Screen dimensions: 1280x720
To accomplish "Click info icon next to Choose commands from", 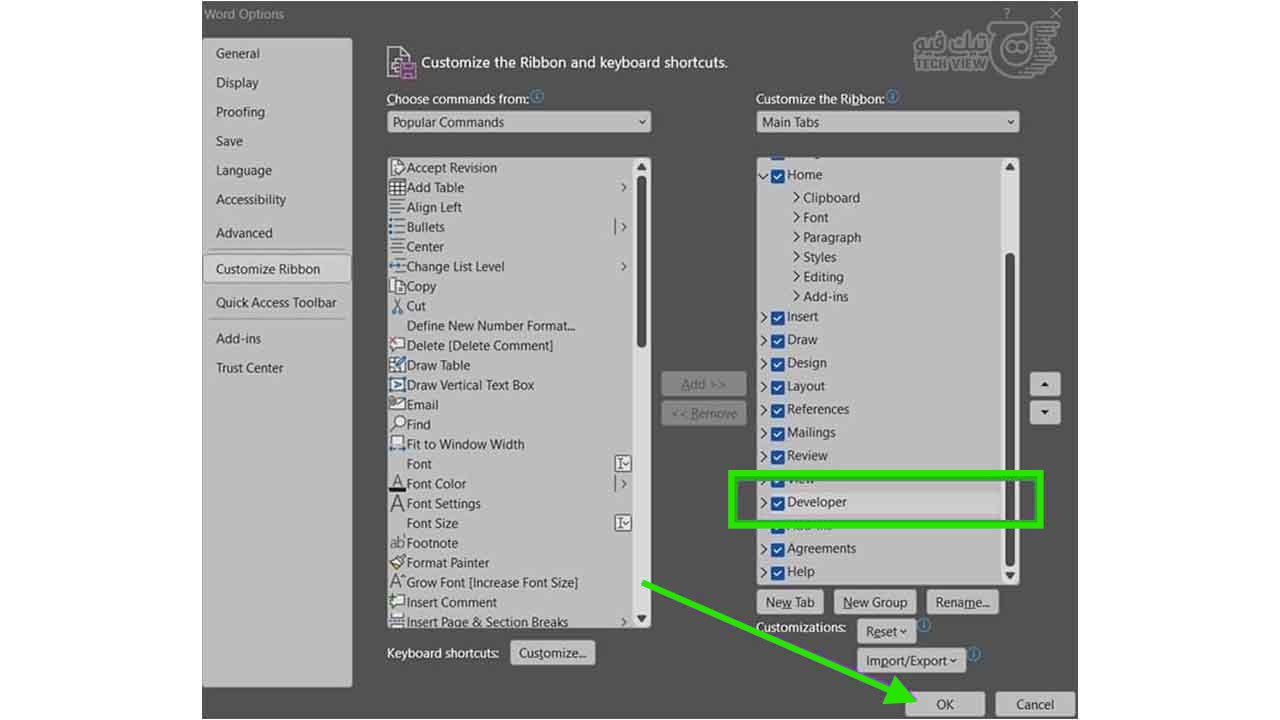I will [538, 97].
